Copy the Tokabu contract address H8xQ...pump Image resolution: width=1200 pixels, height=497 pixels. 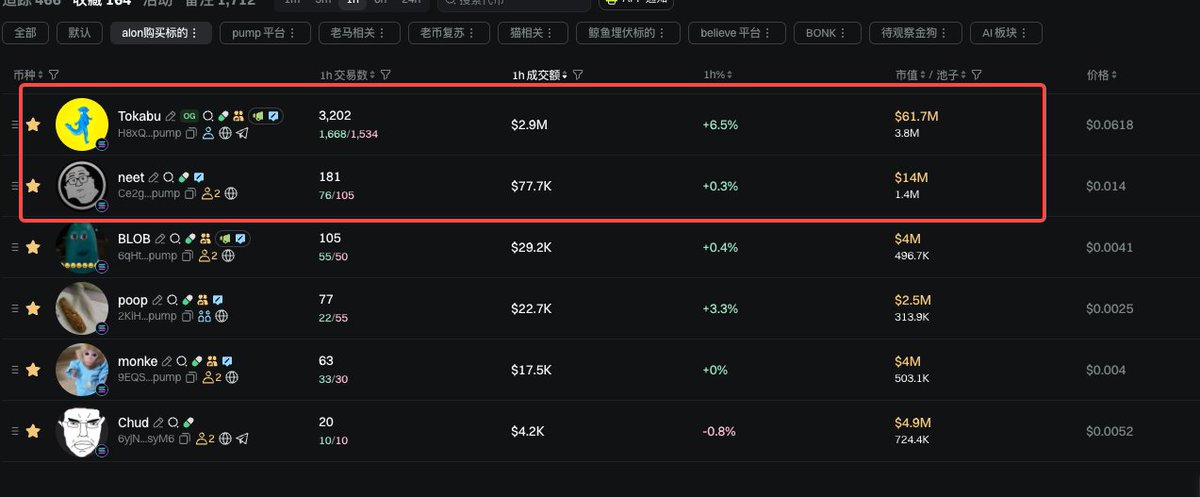192,133
